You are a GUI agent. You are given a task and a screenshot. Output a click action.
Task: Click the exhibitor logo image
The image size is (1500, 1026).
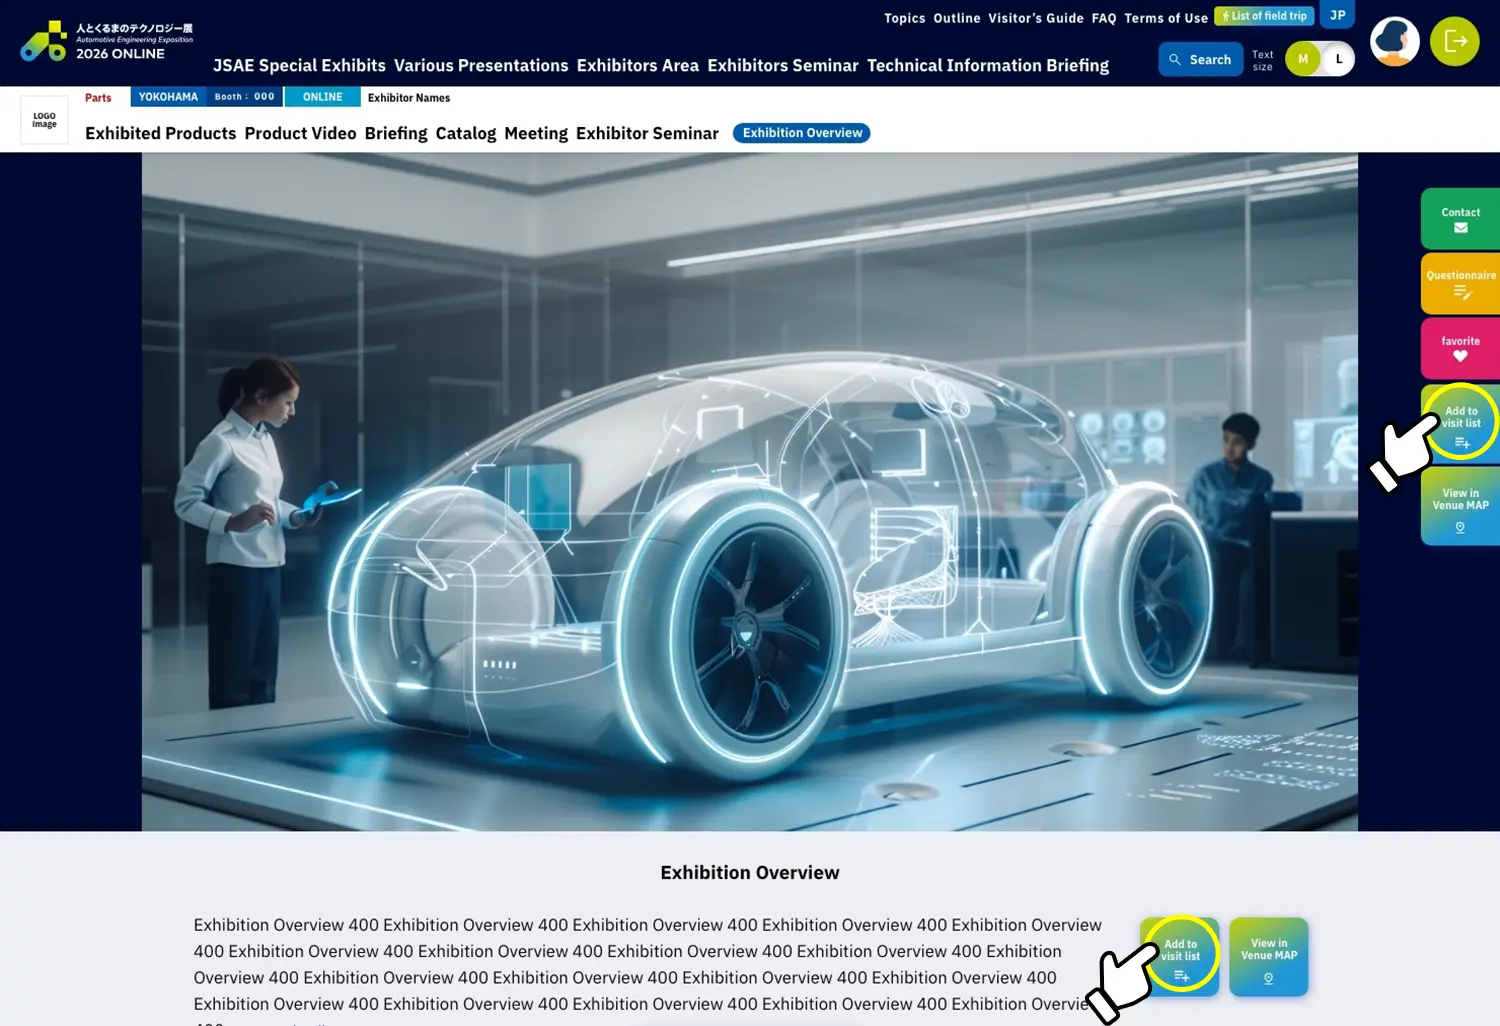point(44,120)
